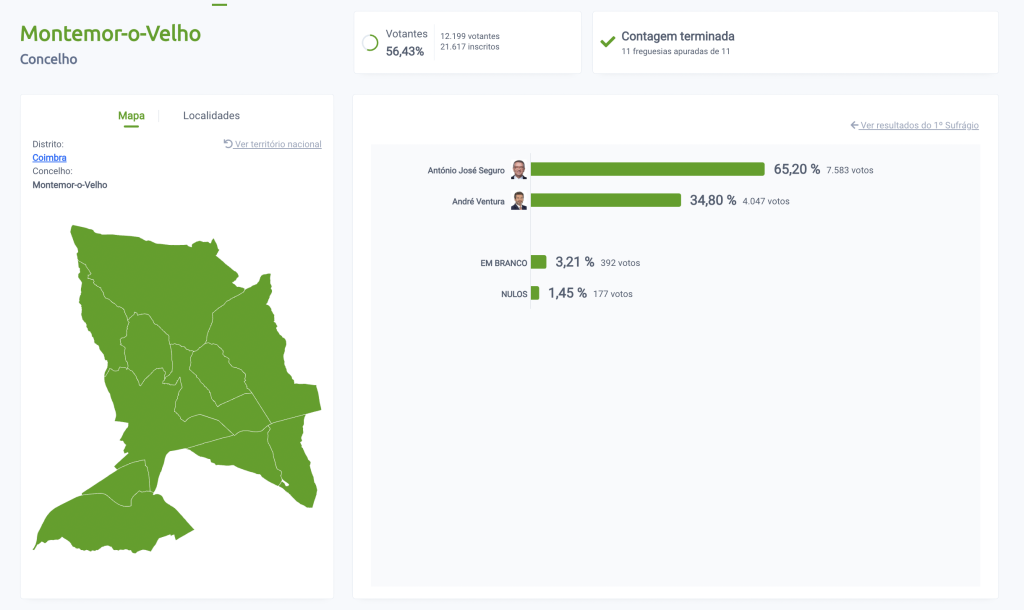Click the 65,20 % result value
This screenshot has height=610, width=1024.
click(796, 170)
